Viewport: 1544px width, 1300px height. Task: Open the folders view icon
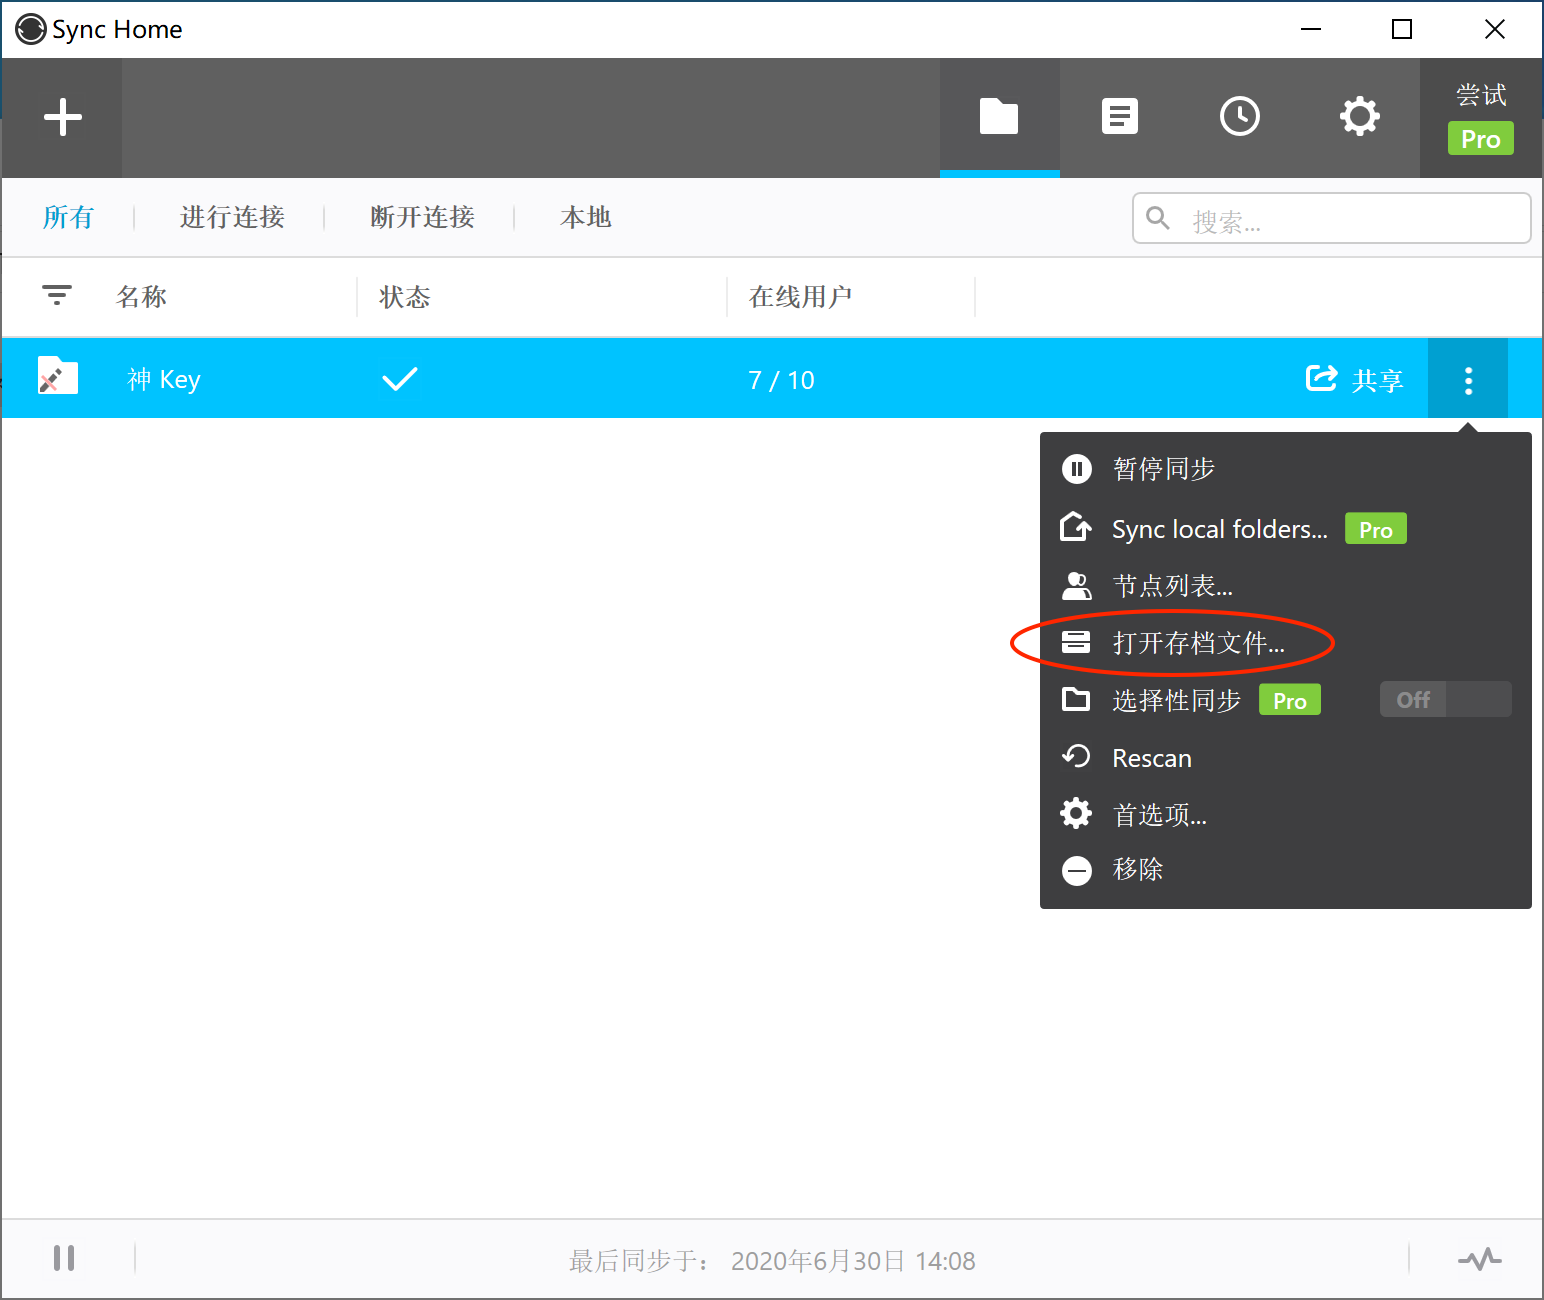tap(999, 117)
